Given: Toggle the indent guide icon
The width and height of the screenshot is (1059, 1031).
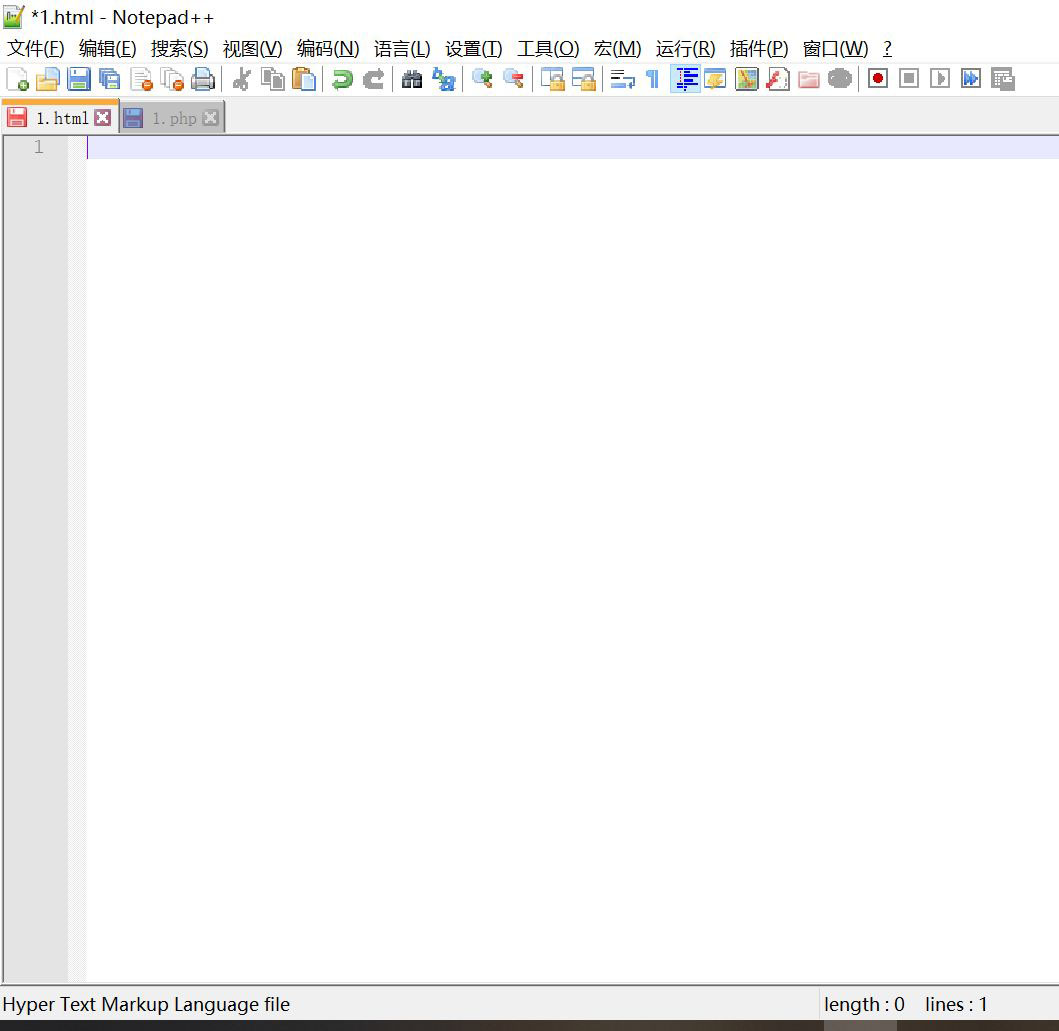Looking at the screenshot, I should [x=685, y=80].
